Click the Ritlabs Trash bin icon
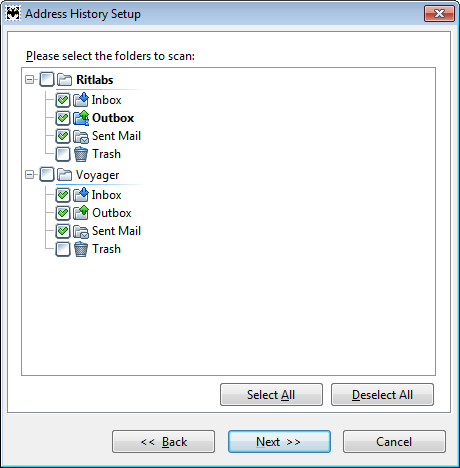 (81, 154)
